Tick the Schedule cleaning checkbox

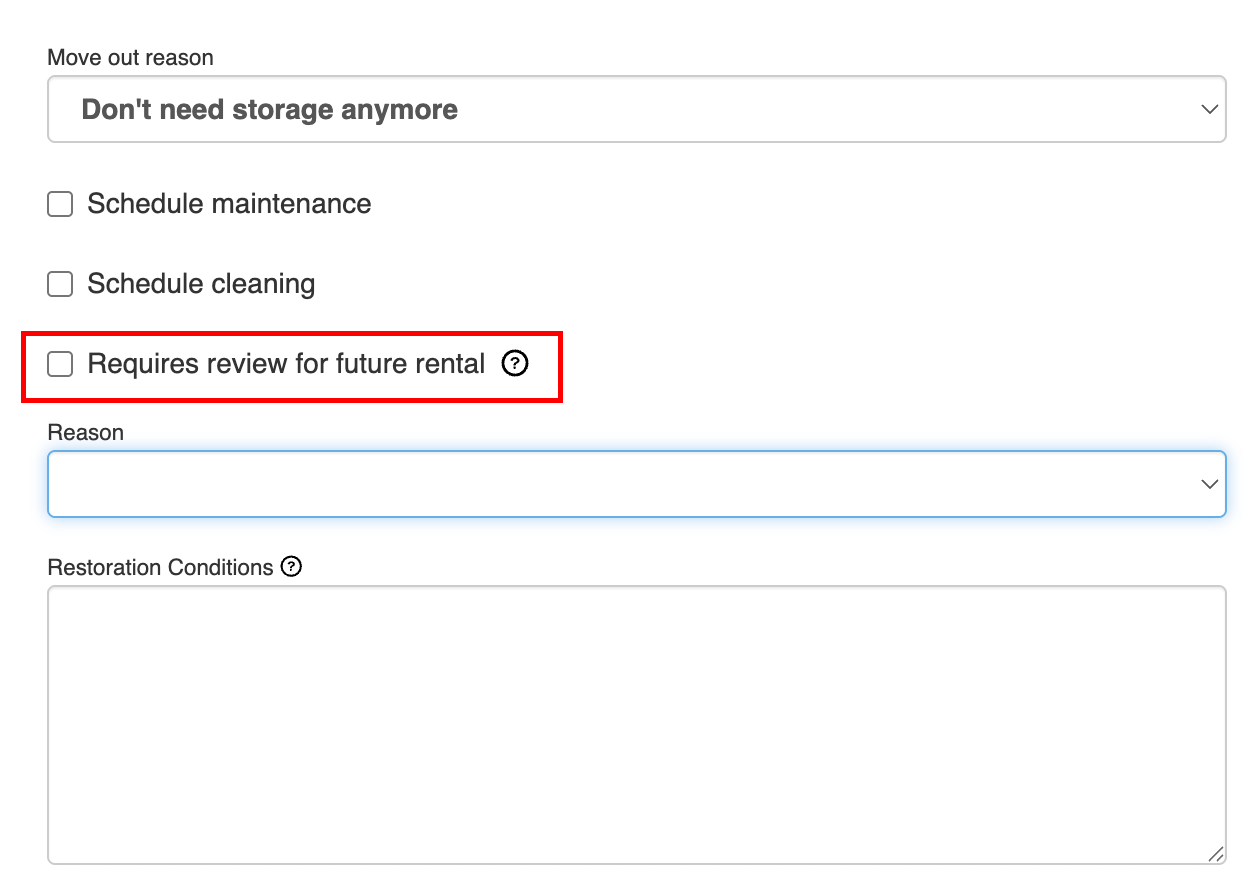coord(61,285)
